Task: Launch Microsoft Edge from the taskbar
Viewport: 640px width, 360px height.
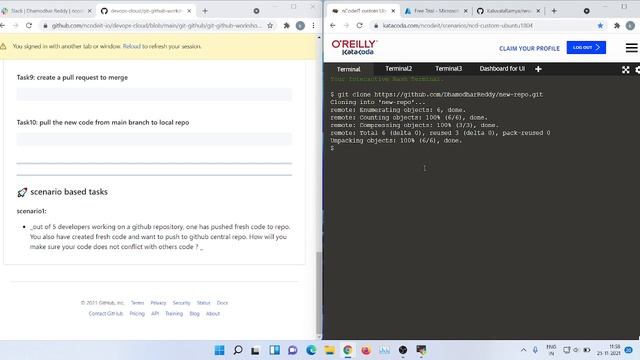Action: click(x=311, y=350)
